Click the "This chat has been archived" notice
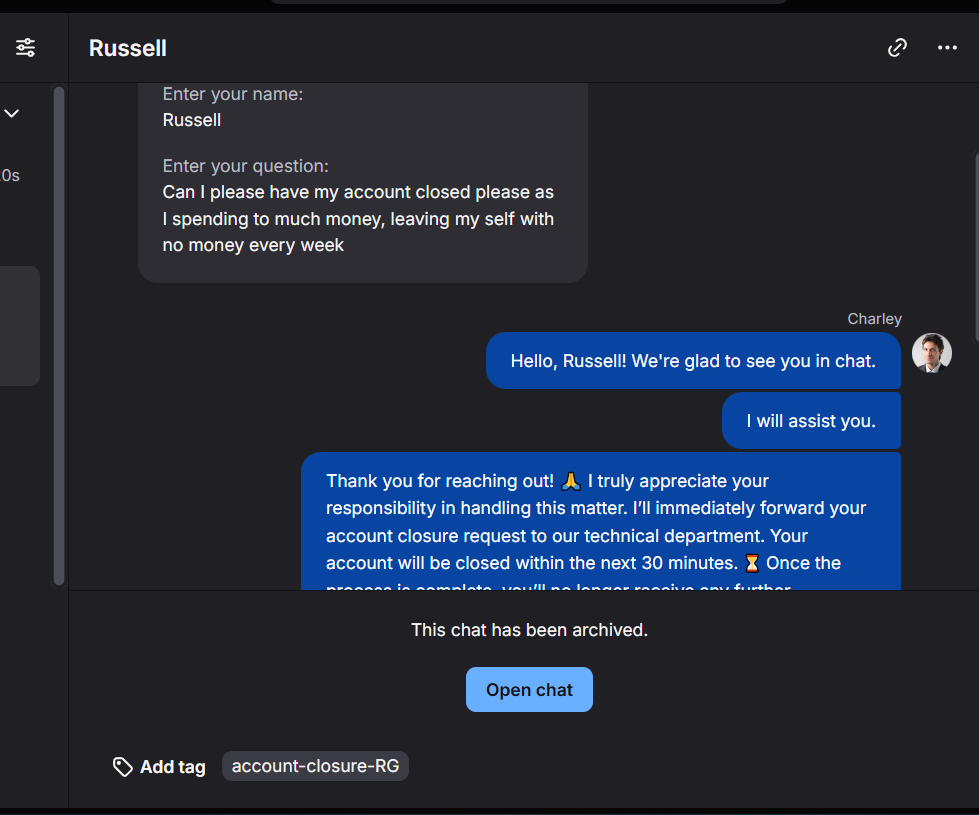Viewport: 979px width, 815px height. tap(529, 630)
